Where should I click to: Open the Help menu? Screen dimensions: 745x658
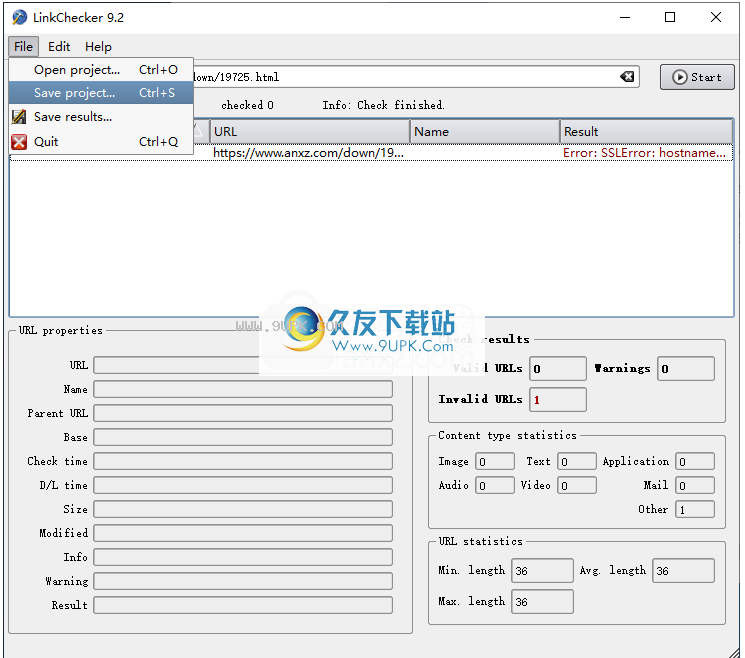click(98, 47)
